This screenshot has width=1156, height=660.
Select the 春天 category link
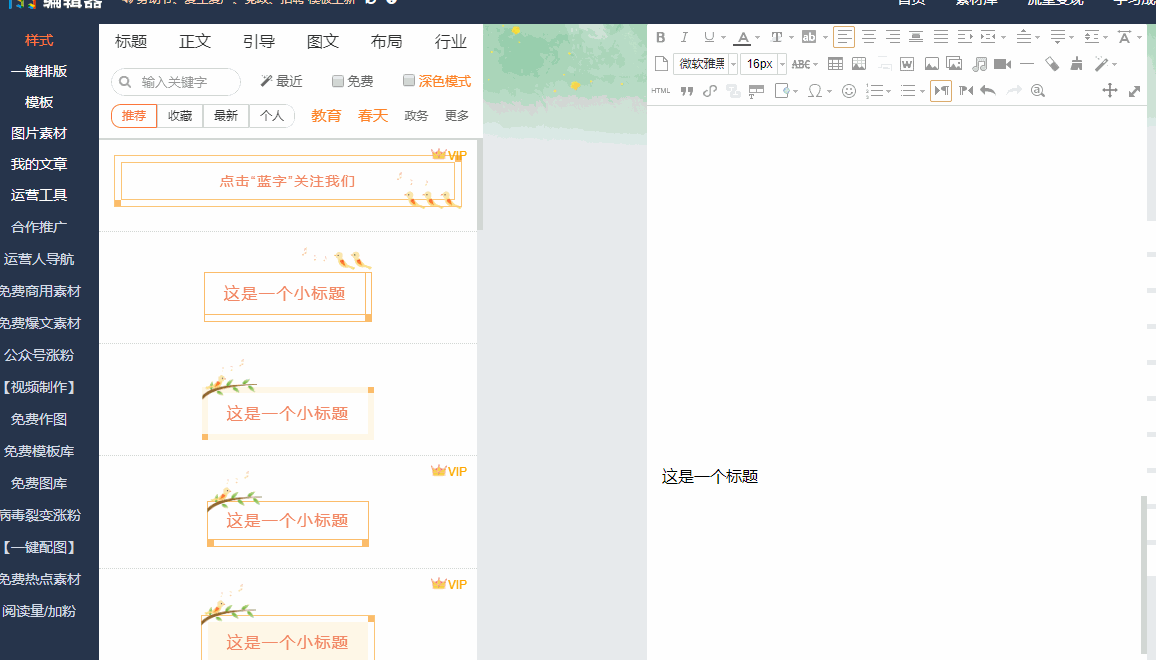coord(371,115)
